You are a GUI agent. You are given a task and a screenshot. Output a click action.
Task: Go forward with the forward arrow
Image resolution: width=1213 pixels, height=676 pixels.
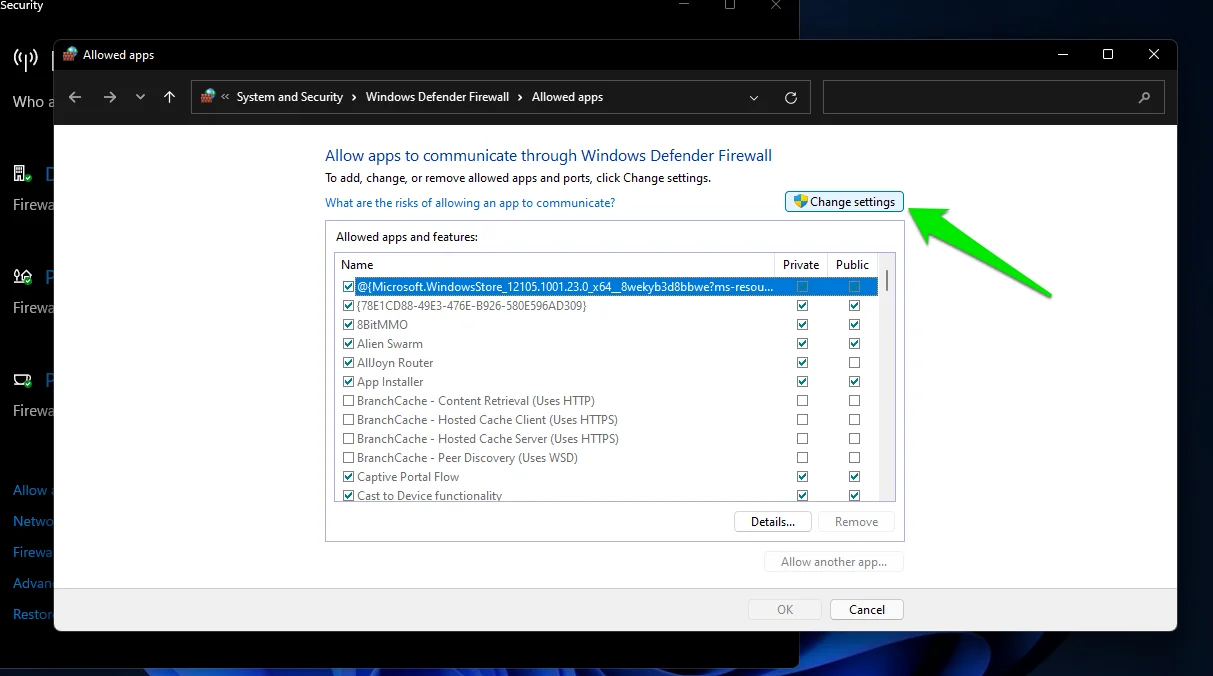110,97
